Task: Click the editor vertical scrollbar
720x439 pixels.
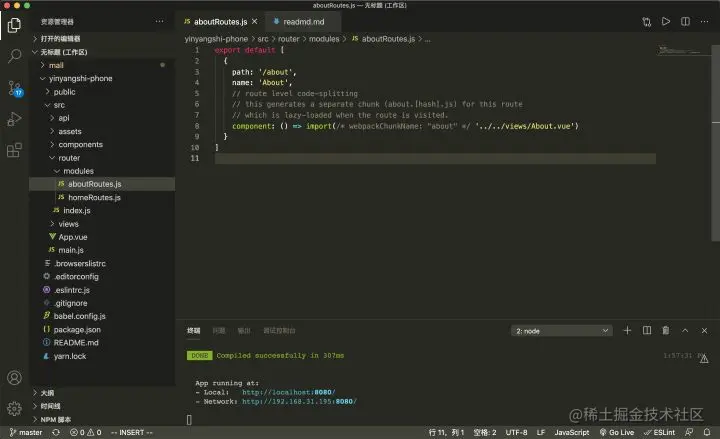Action: tap(715, 142)
